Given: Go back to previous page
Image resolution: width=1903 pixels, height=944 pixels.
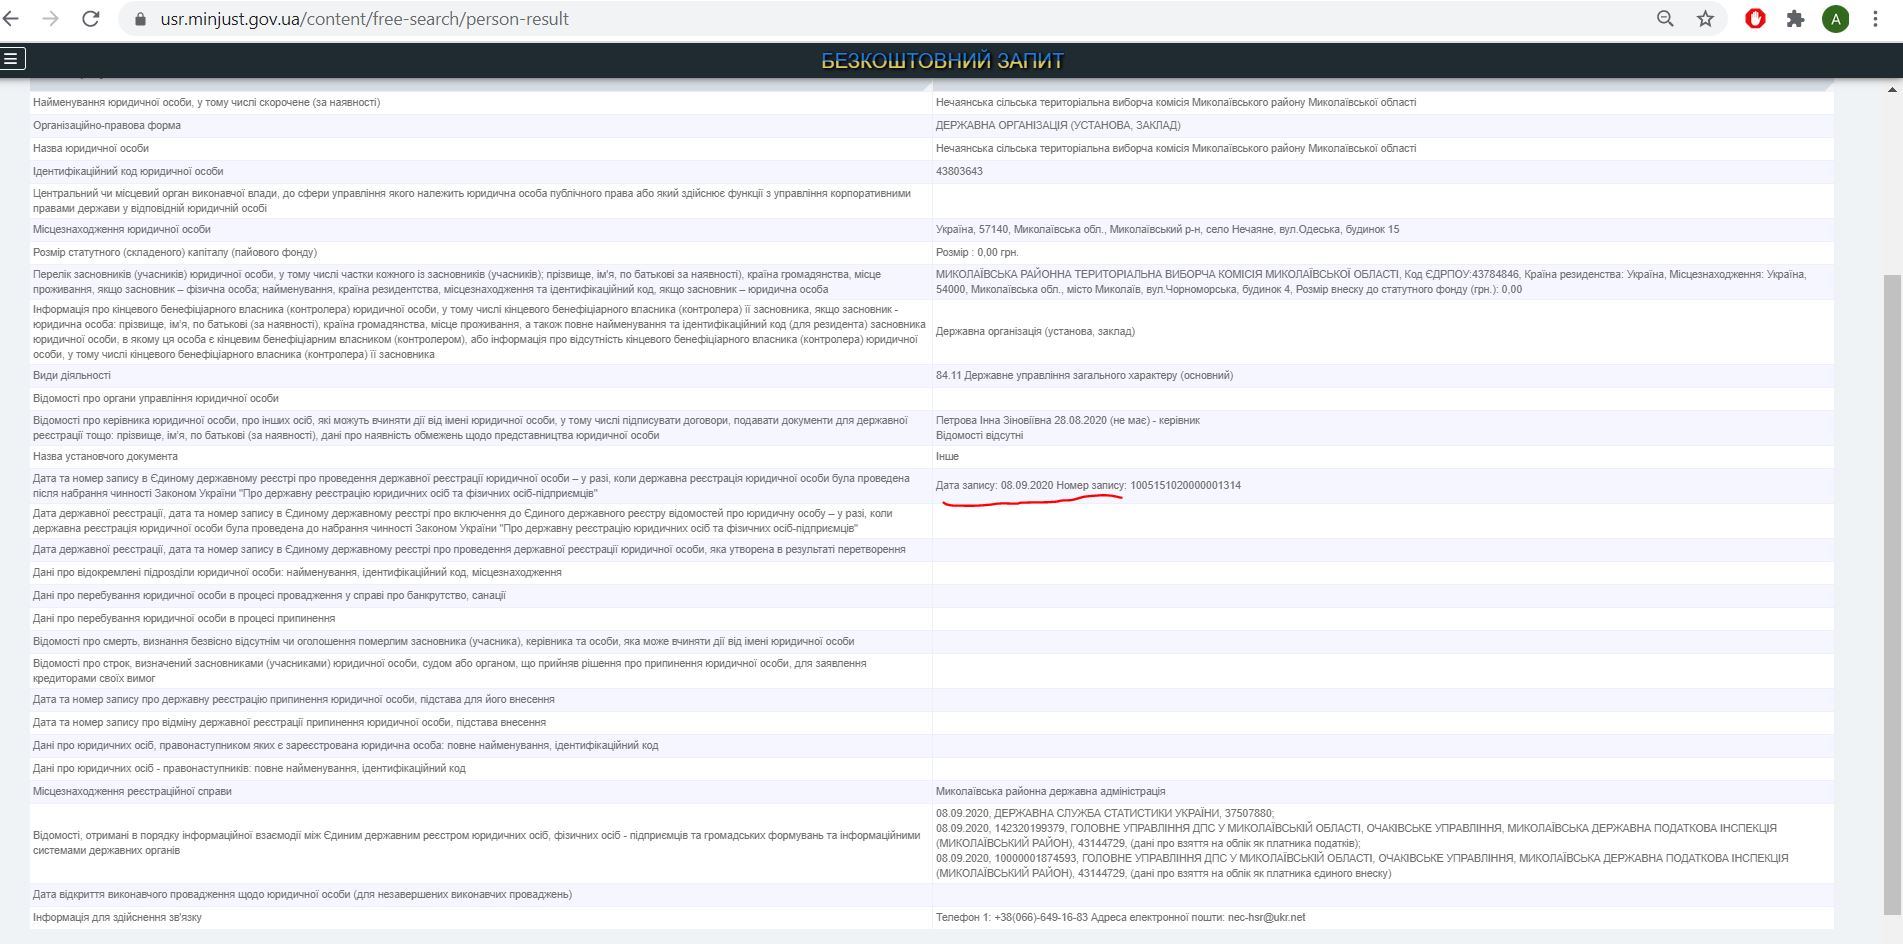Looking at the screenshot, I should pyautogui.click(x=11, y=19).
